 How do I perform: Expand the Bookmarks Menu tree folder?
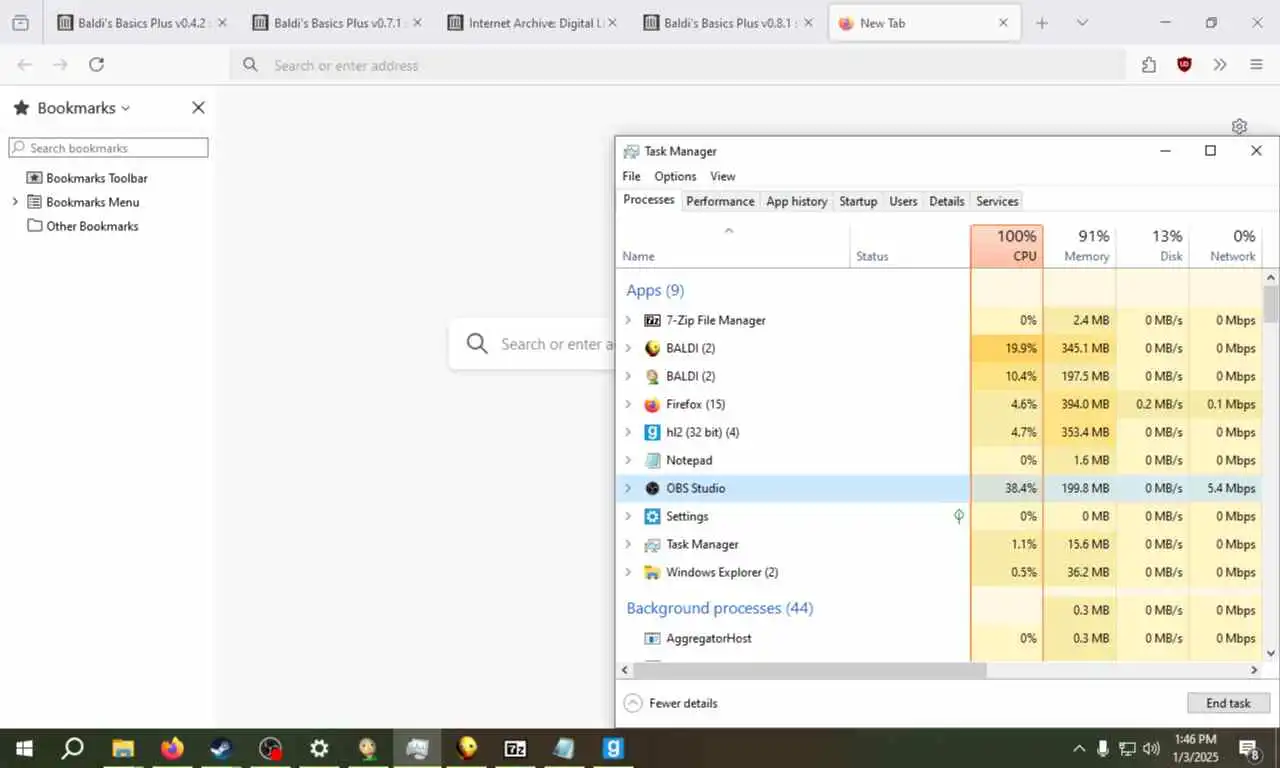pyautogui.click(x=15, y=202)
